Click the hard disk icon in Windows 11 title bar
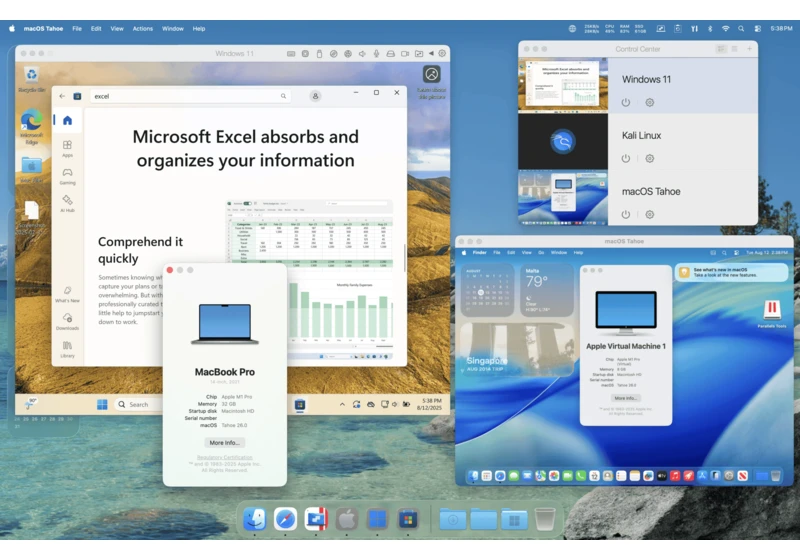This screenshot has width=800, height=560. coord(390,54)
